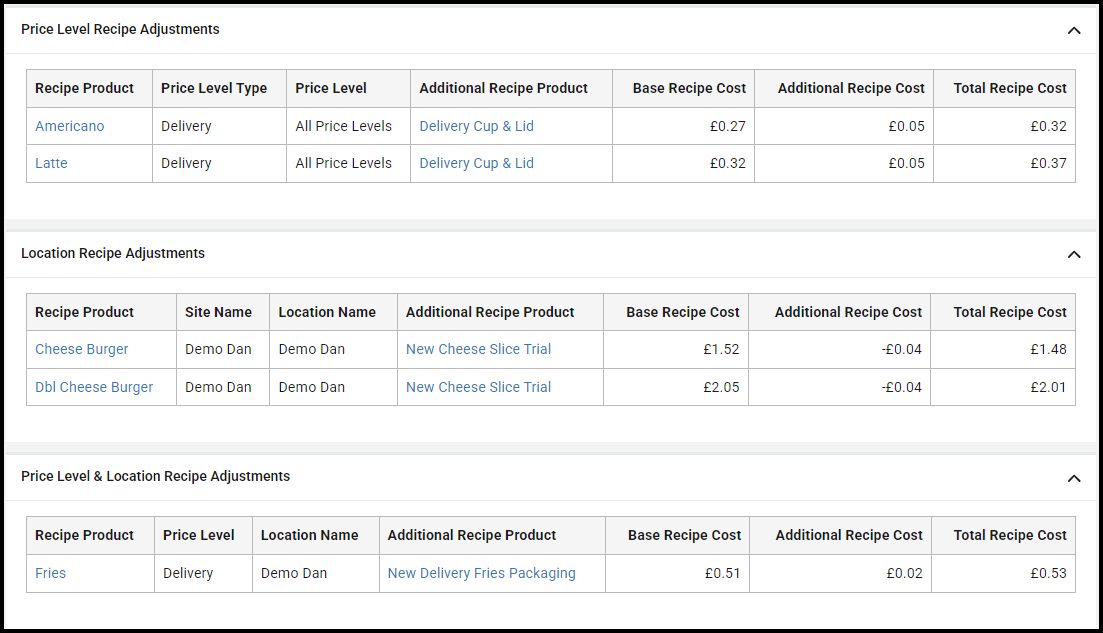Select the £0.37 total cost cell
Viewport: 1103px width, 633px height.
[x=1048, y=163]
